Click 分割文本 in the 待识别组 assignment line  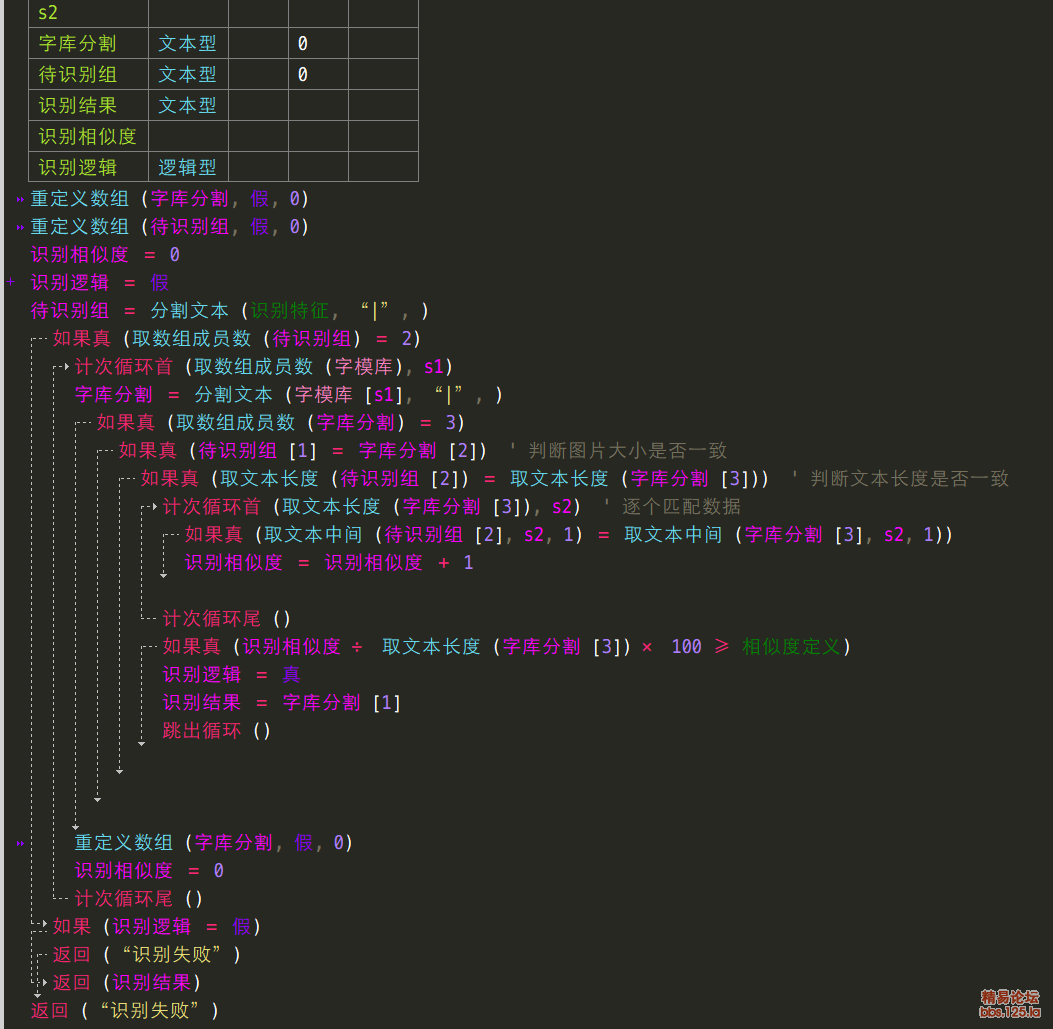pos(189,311)
